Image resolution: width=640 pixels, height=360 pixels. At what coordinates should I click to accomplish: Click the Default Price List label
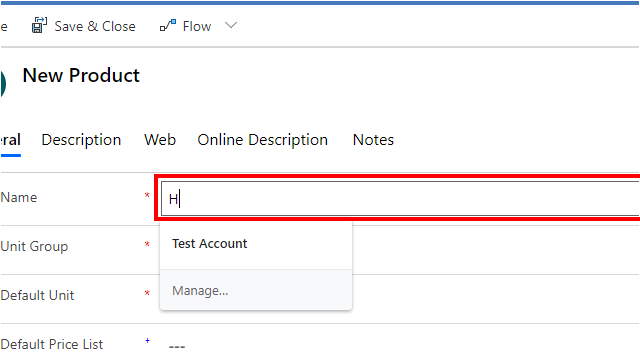tap(51, 344)
